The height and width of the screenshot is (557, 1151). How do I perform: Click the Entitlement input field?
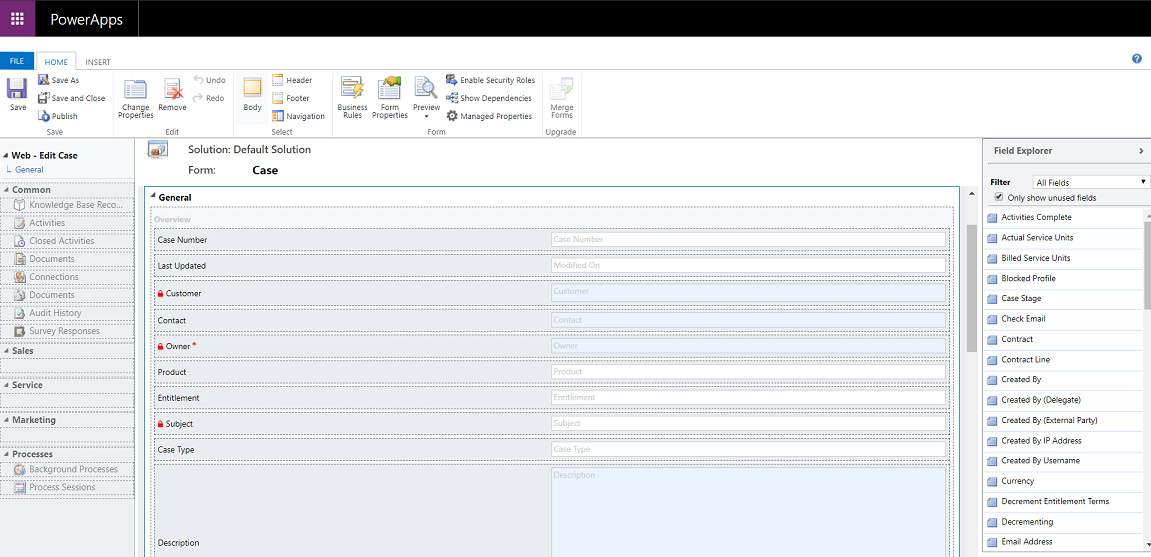(748, 397)
